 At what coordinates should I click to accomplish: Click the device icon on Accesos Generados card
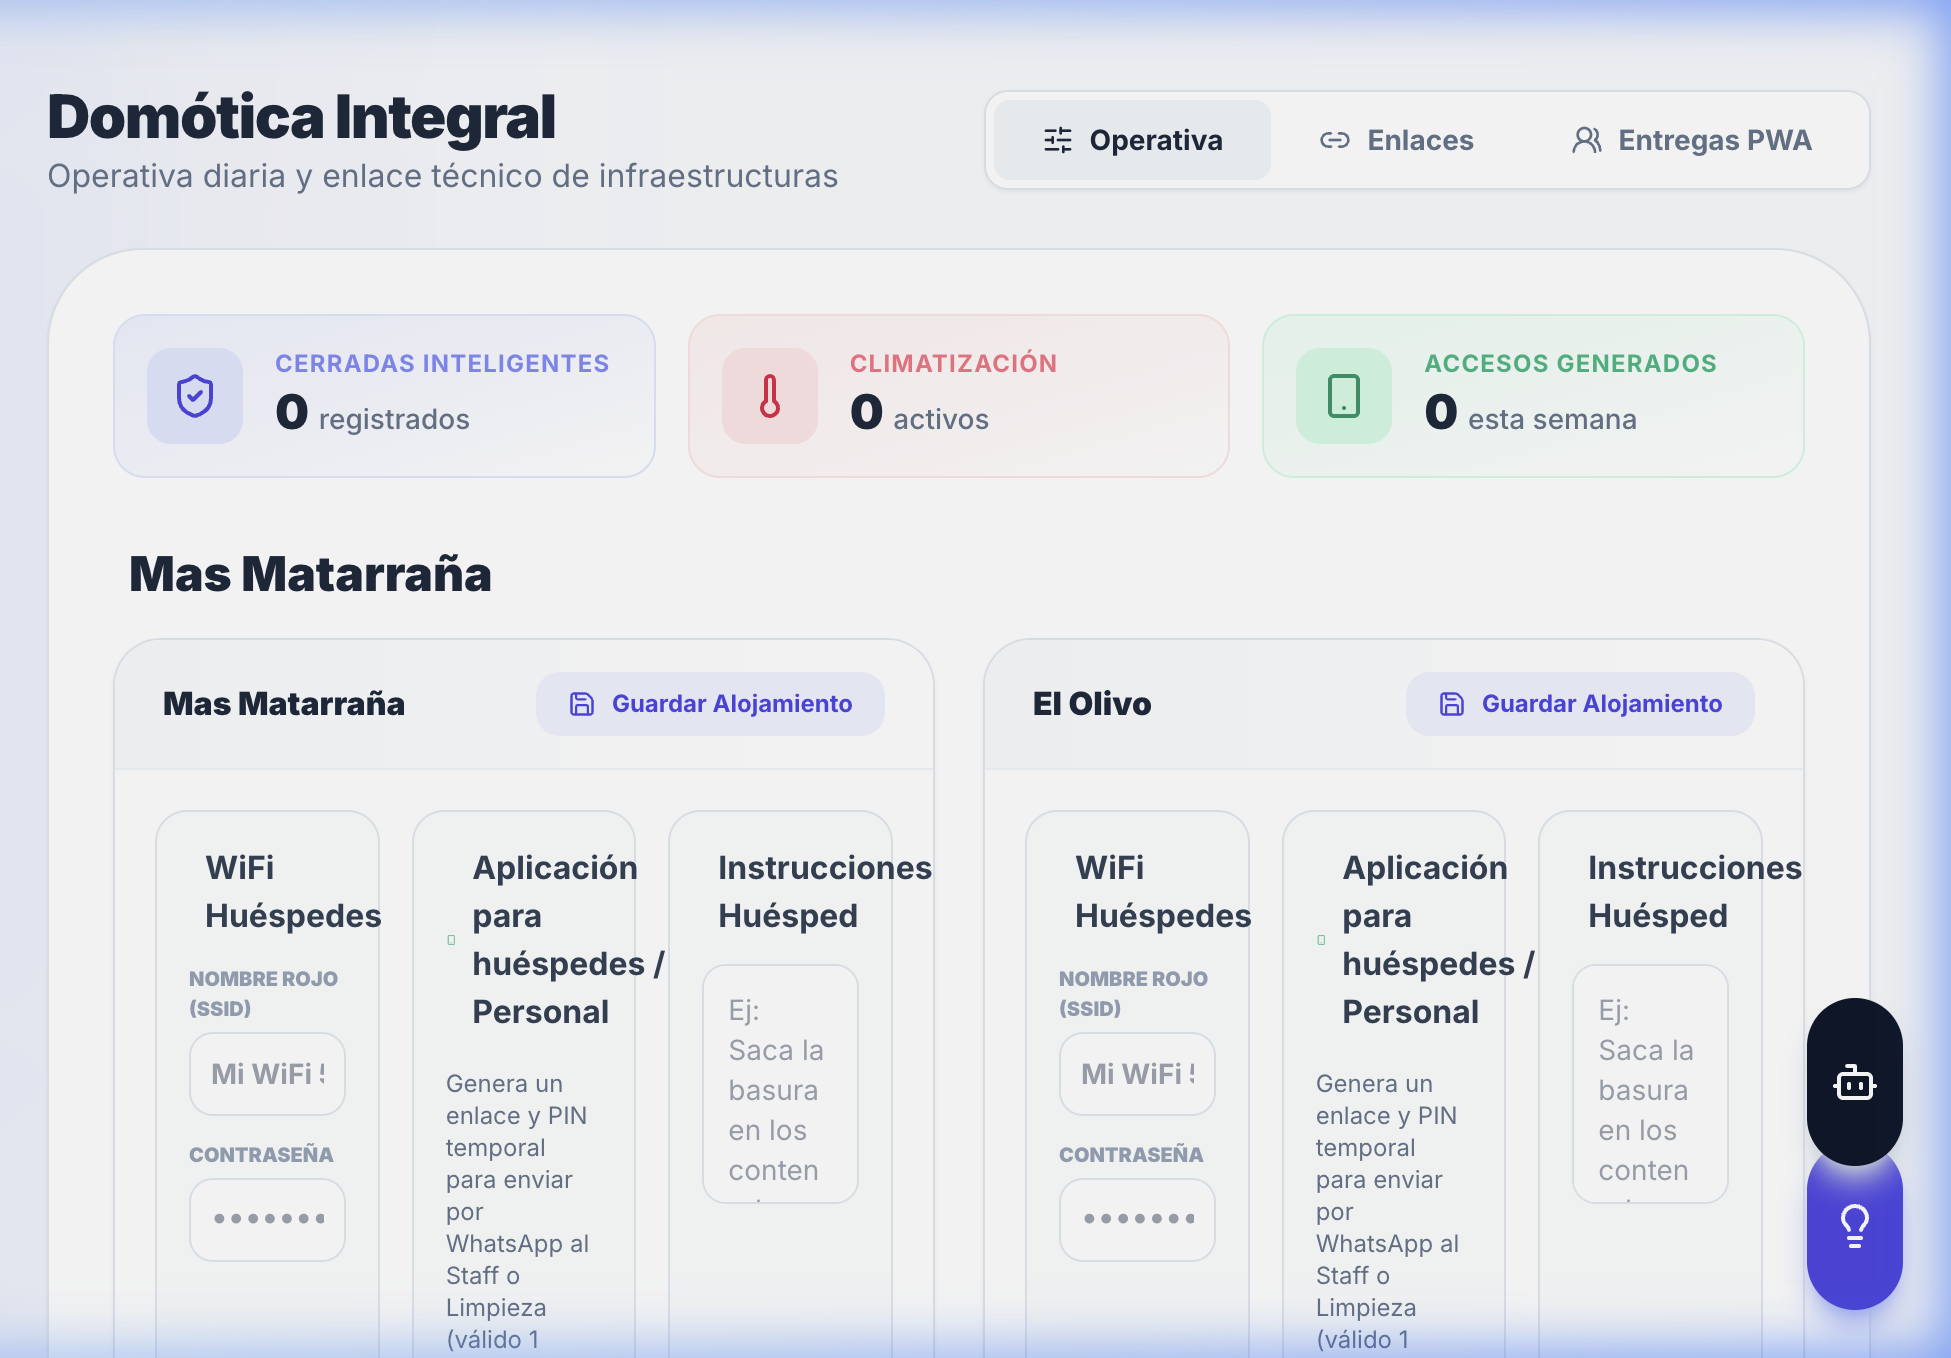coord(1345,396)
